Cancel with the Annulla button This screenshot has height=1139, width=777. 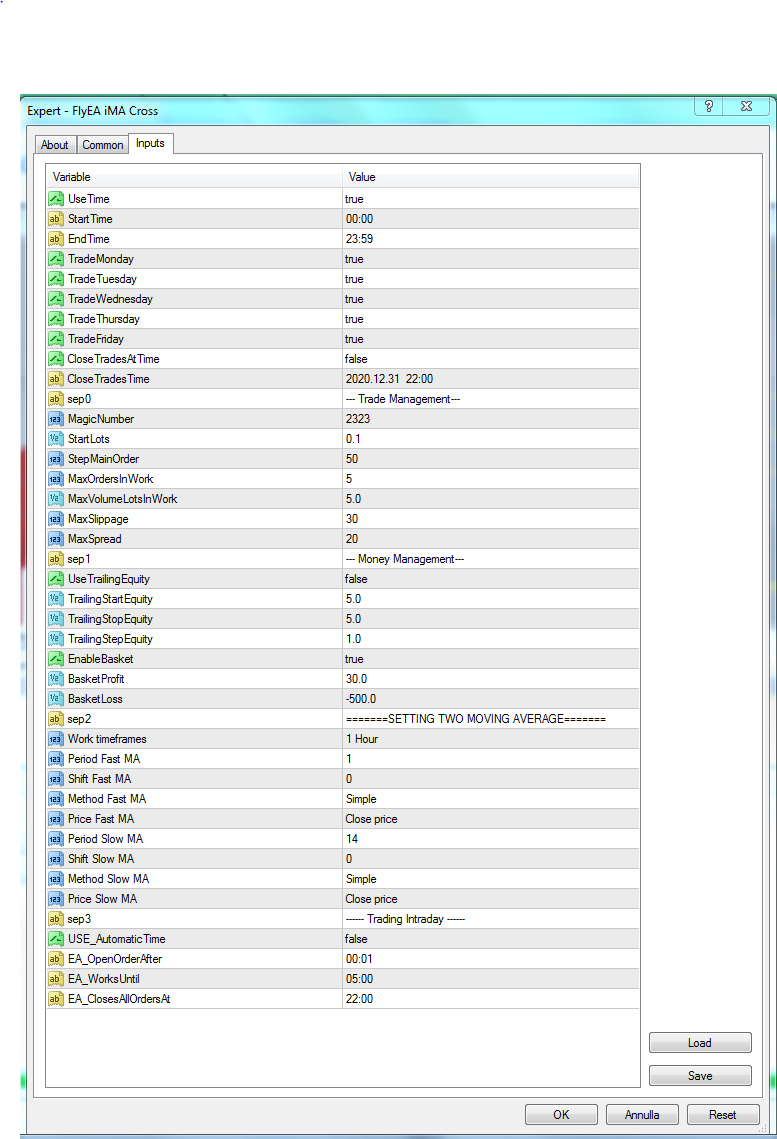[642, 1114]
